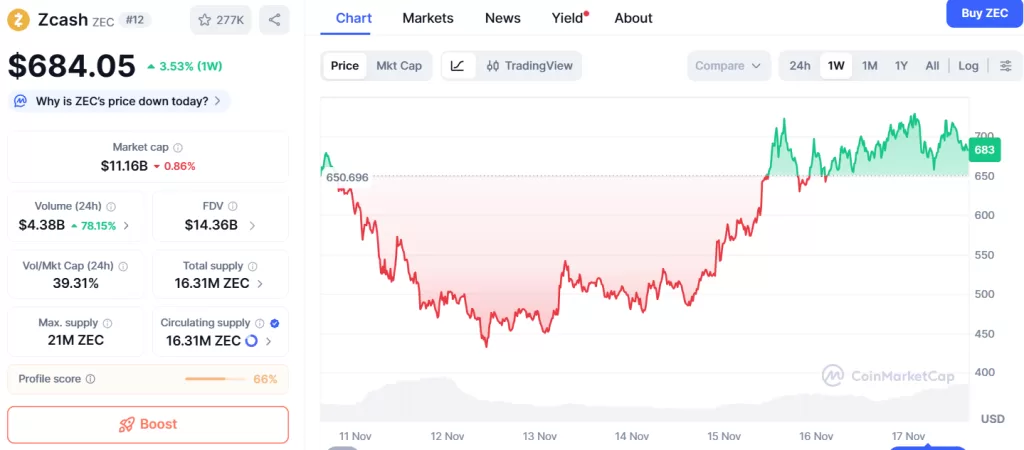Click the circulating supply chart ring icon
Viewport: 1024px width, 450px height.
(x=251, y=340)
